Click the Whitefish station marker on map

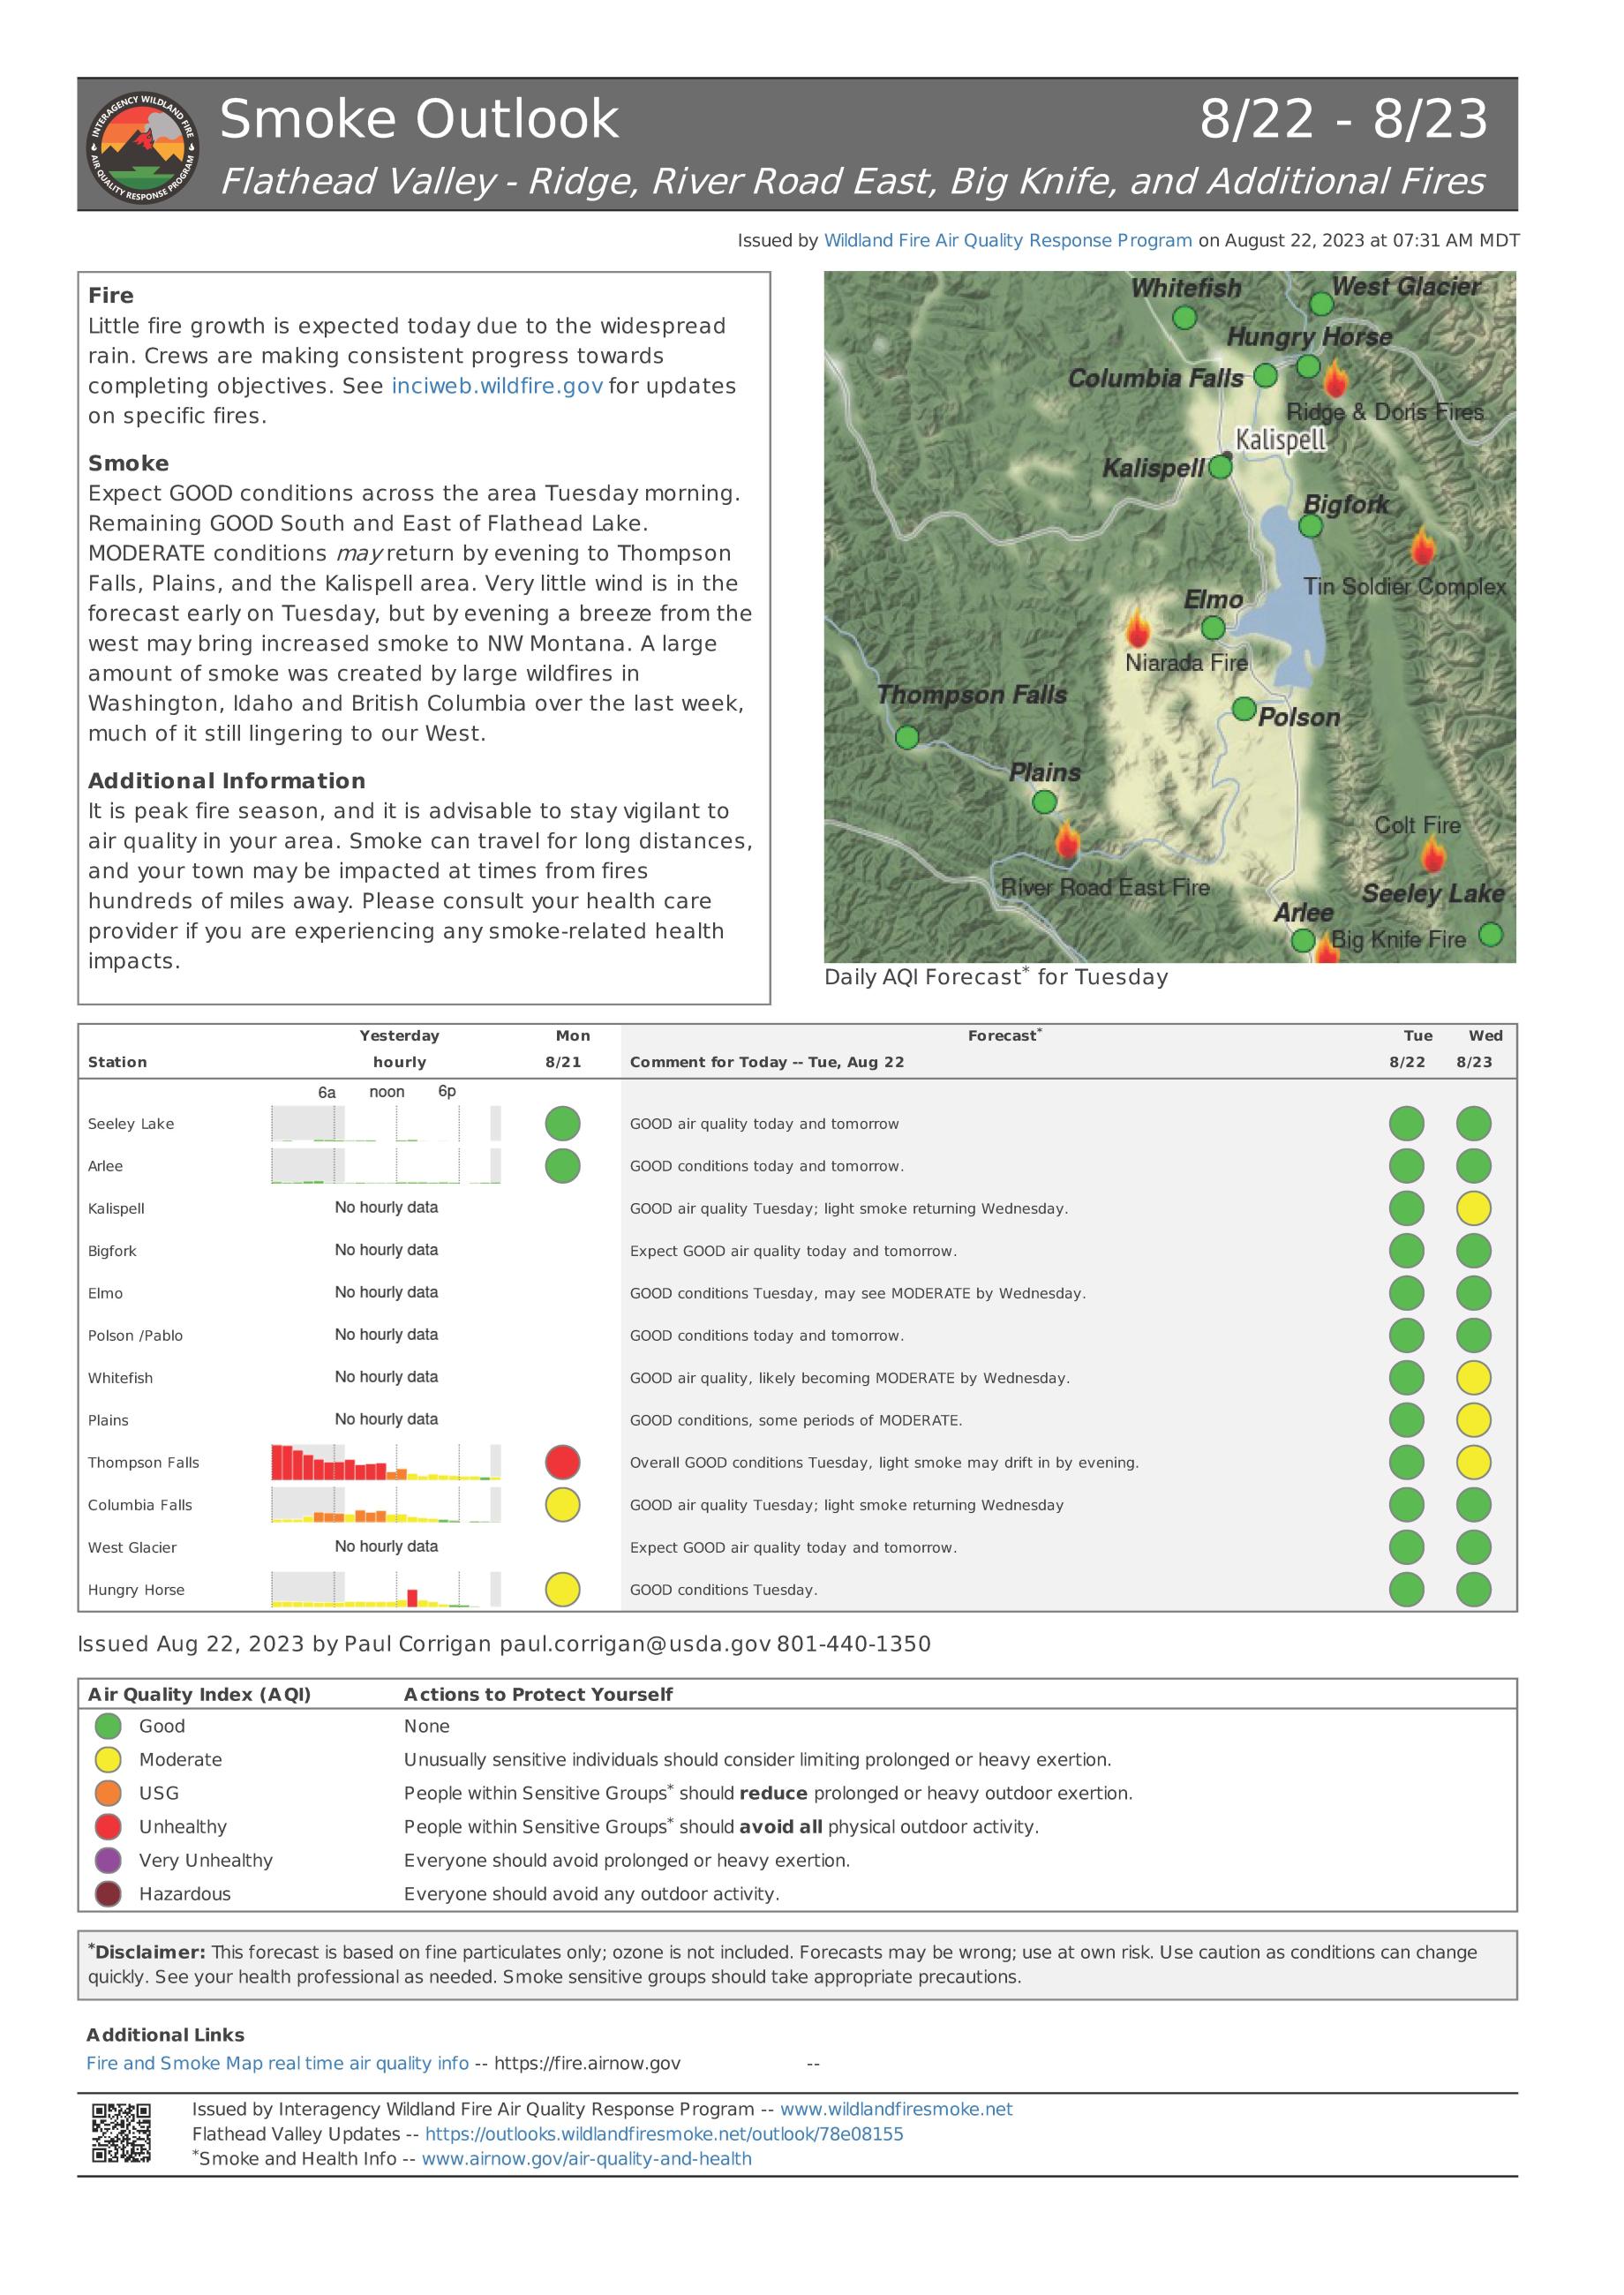(1184, 318)
